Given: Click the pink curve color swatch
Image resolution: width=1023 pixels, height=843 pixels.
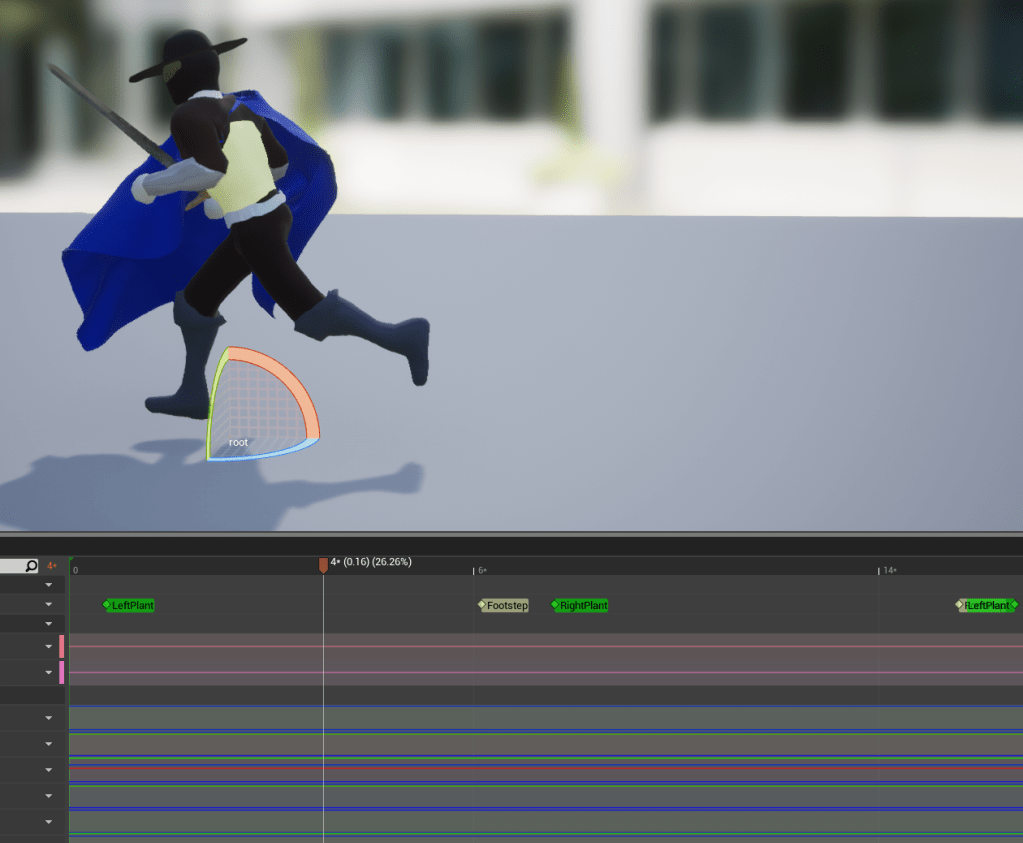Looking at the screenshot, I should click(62, 673).
